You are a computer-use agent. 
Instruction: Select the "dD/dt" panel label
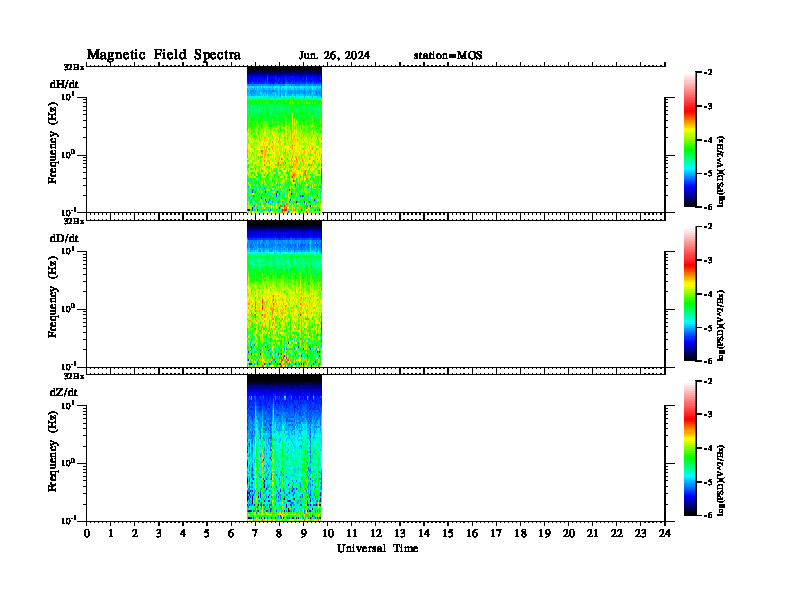point(64,238)
